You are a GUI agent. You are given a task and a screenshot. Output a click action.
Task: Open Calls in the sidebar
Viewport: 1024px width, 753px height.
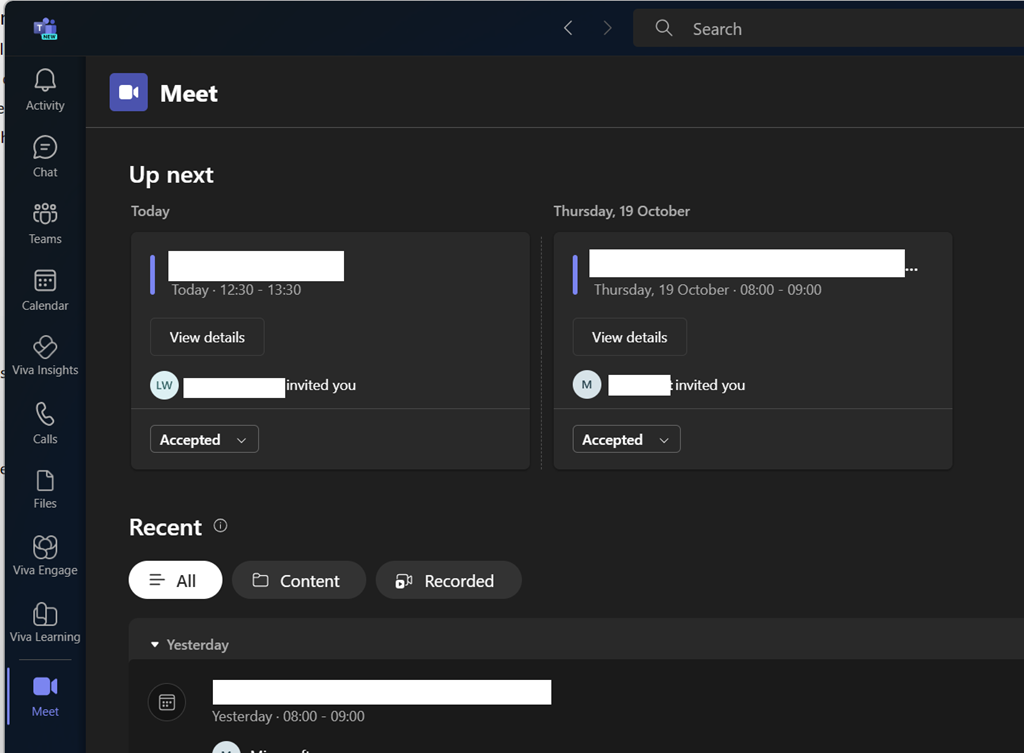pyautogui.click(x=45, y=423)
